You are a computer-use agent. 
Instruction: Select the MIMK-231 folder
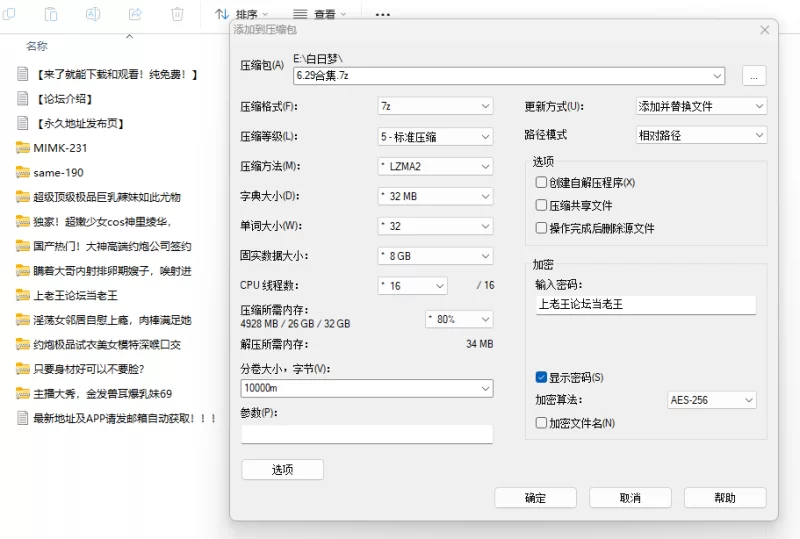pos(52,148)
